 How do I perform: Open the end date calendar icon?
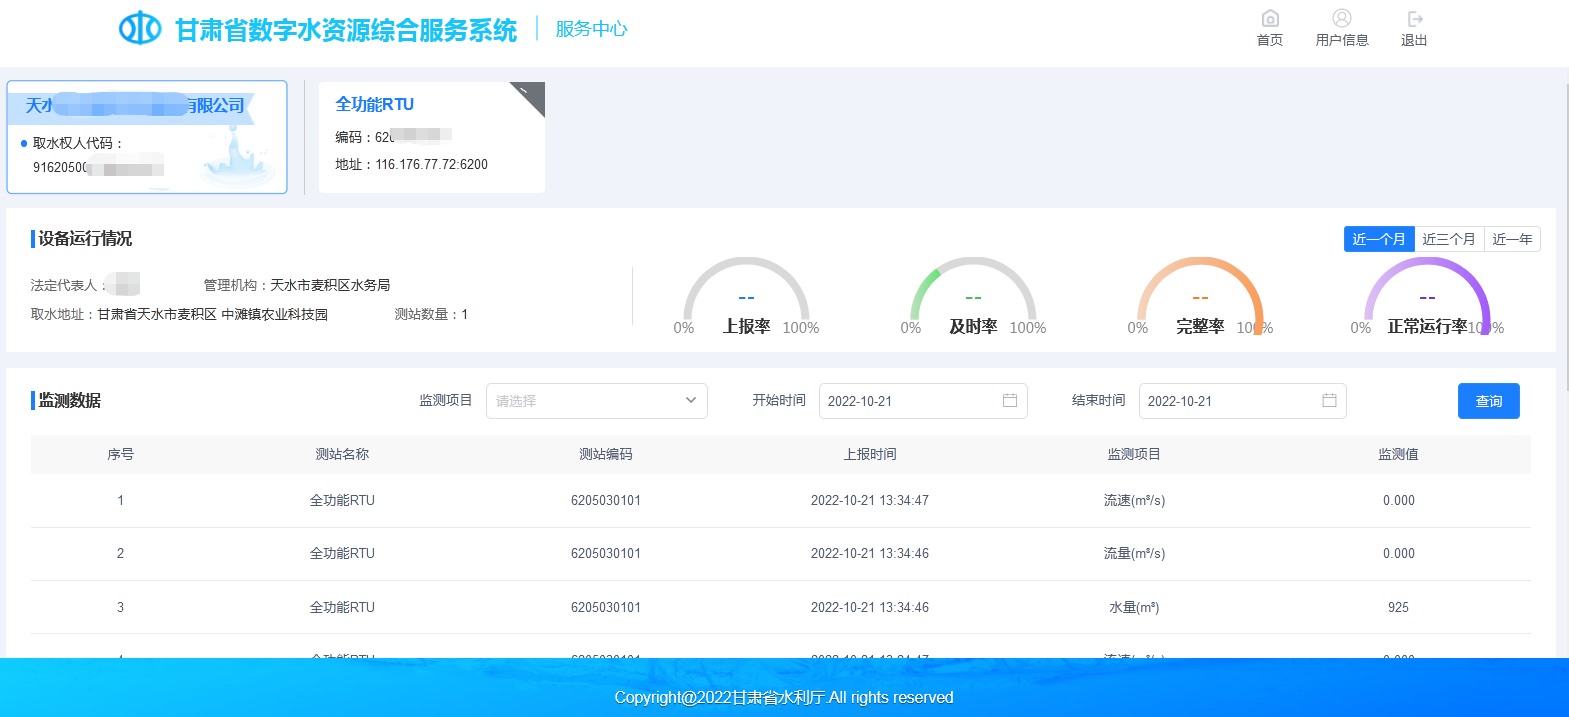[1329, 401]
